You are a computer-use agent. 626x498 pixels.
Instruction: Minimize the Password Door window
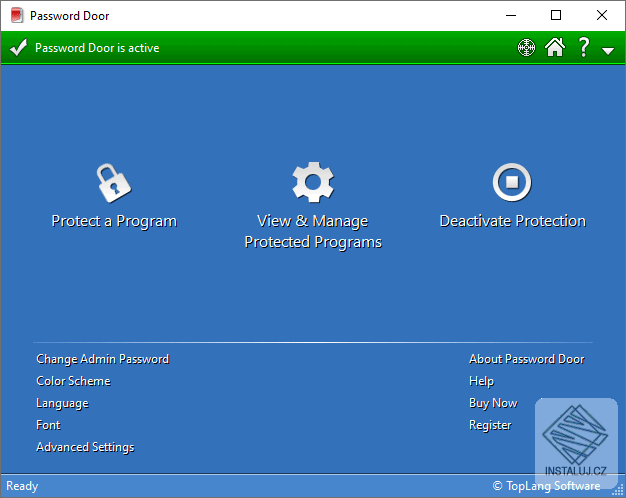[x=511, y=16]
